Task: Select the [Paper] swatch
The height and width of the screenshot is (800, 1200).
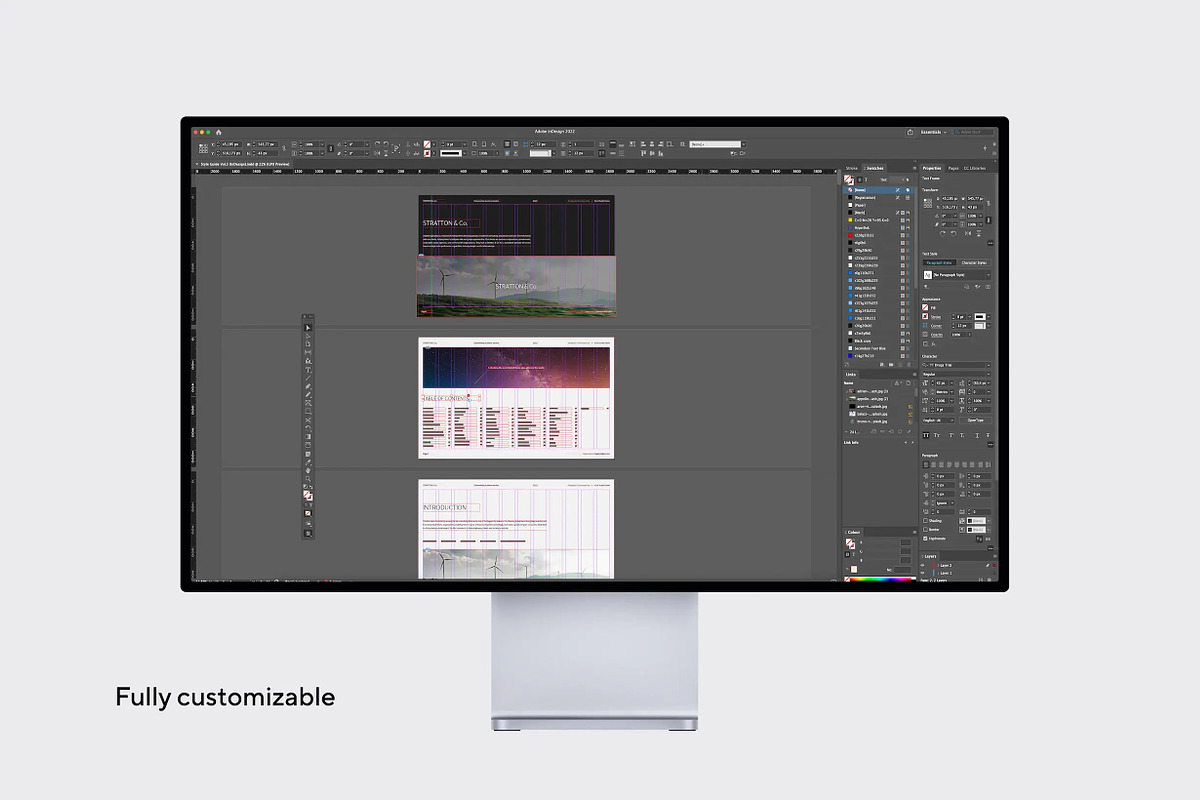Action: [x=877, y=205]
